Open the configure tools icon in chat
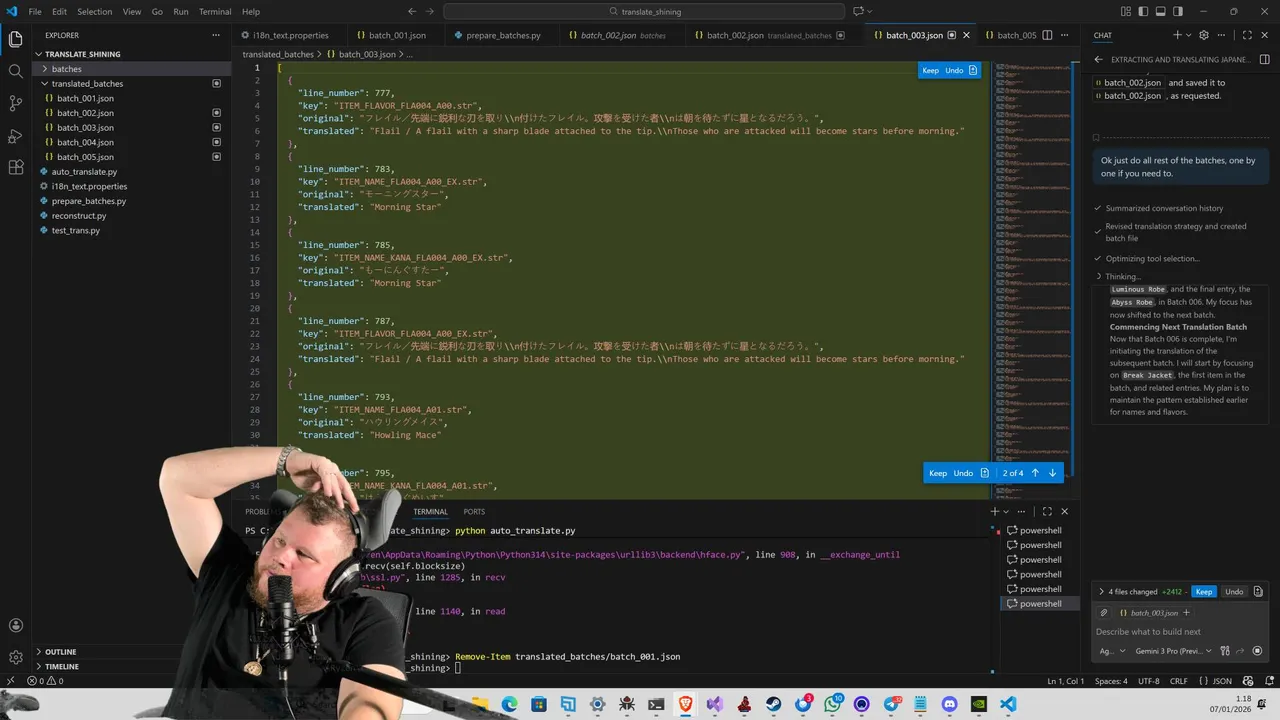This screenshot has width=1280, height=720. click(1225, 651)
